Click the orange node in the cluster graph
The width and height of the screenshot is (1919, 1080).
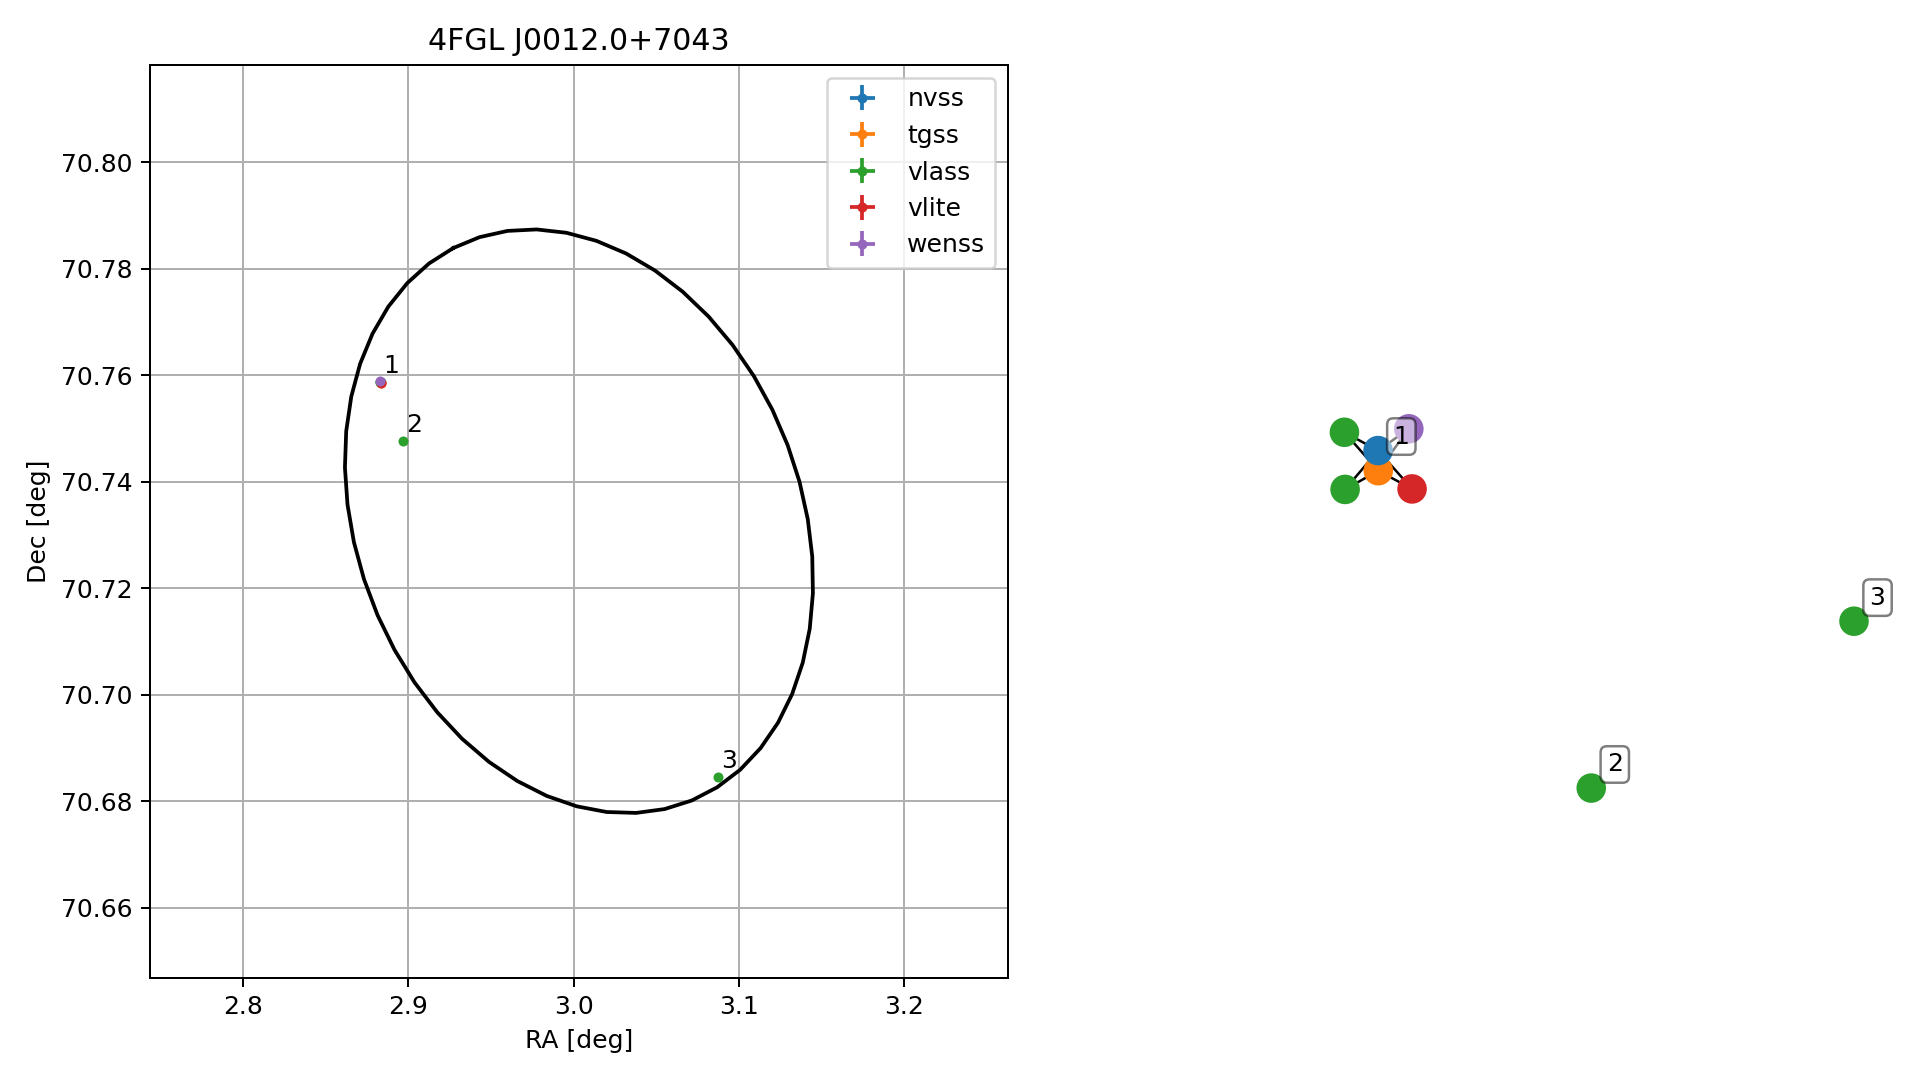point(1378,471)
